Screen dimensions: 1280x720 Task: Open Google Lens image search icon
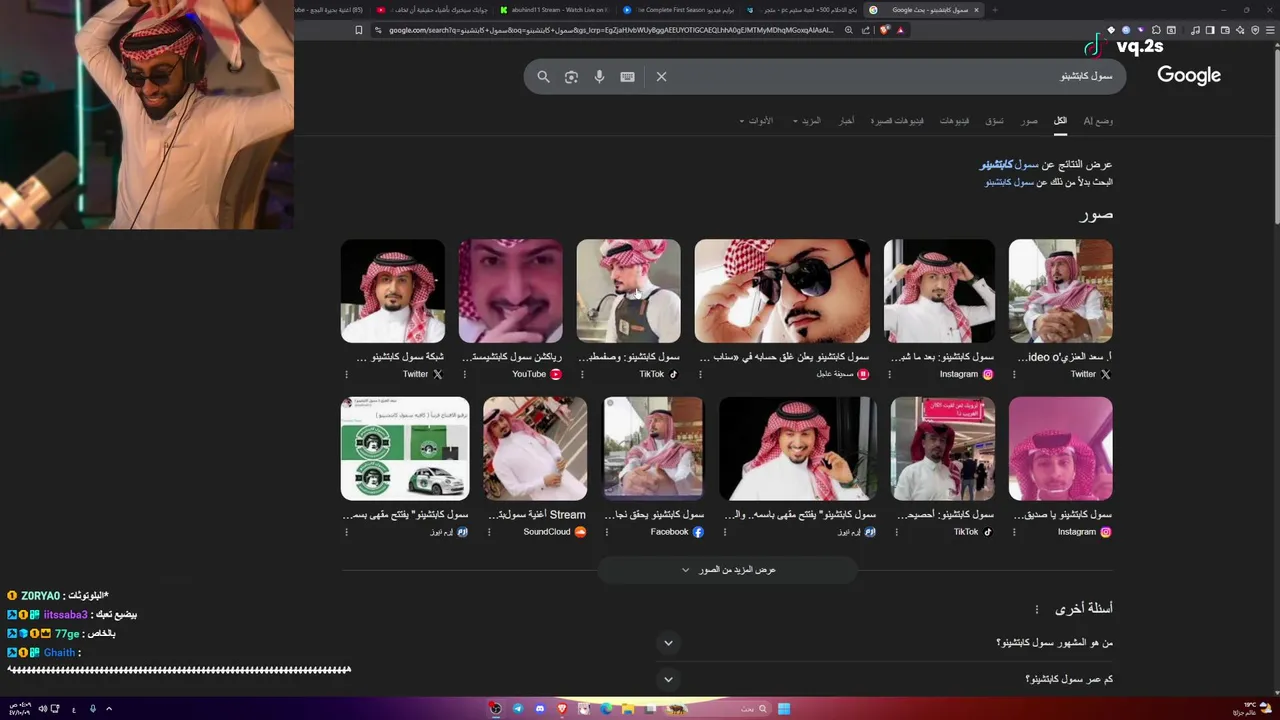(x=571, y=77)
